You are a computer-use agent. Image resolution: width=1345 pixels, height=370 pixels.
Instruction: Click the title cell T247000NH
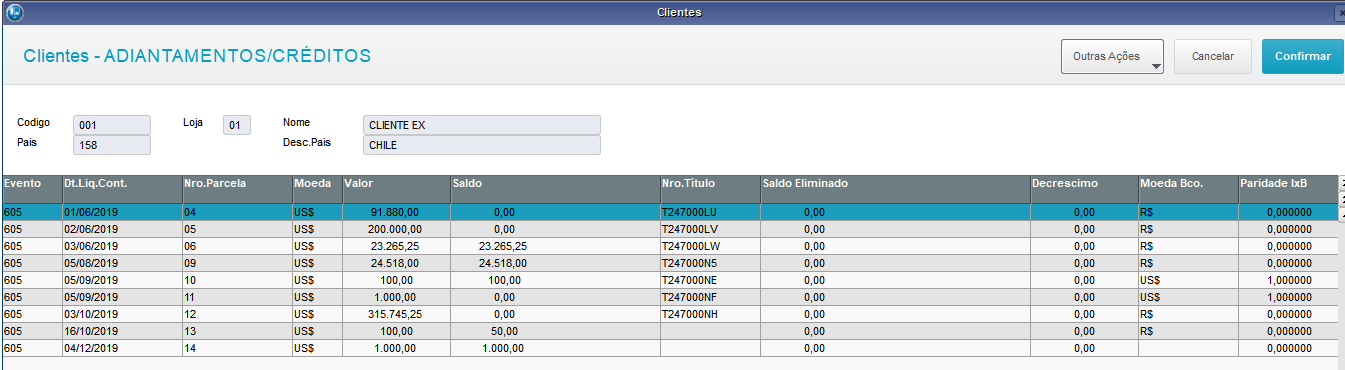click(710, 313)
